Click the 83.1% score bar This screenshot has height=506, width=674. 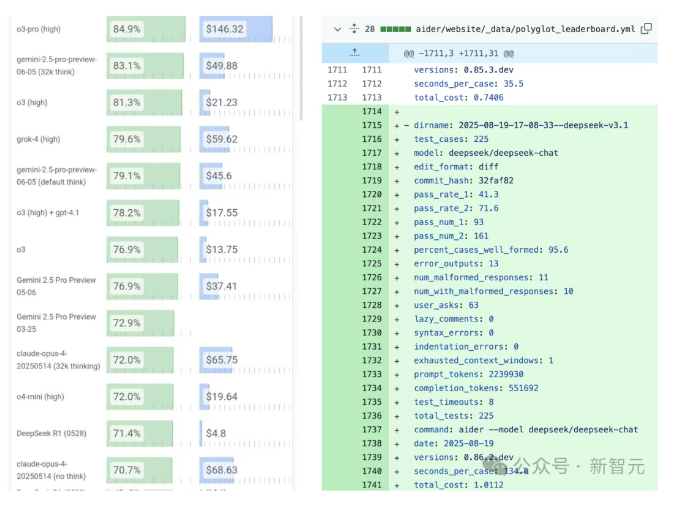(145, 65)
